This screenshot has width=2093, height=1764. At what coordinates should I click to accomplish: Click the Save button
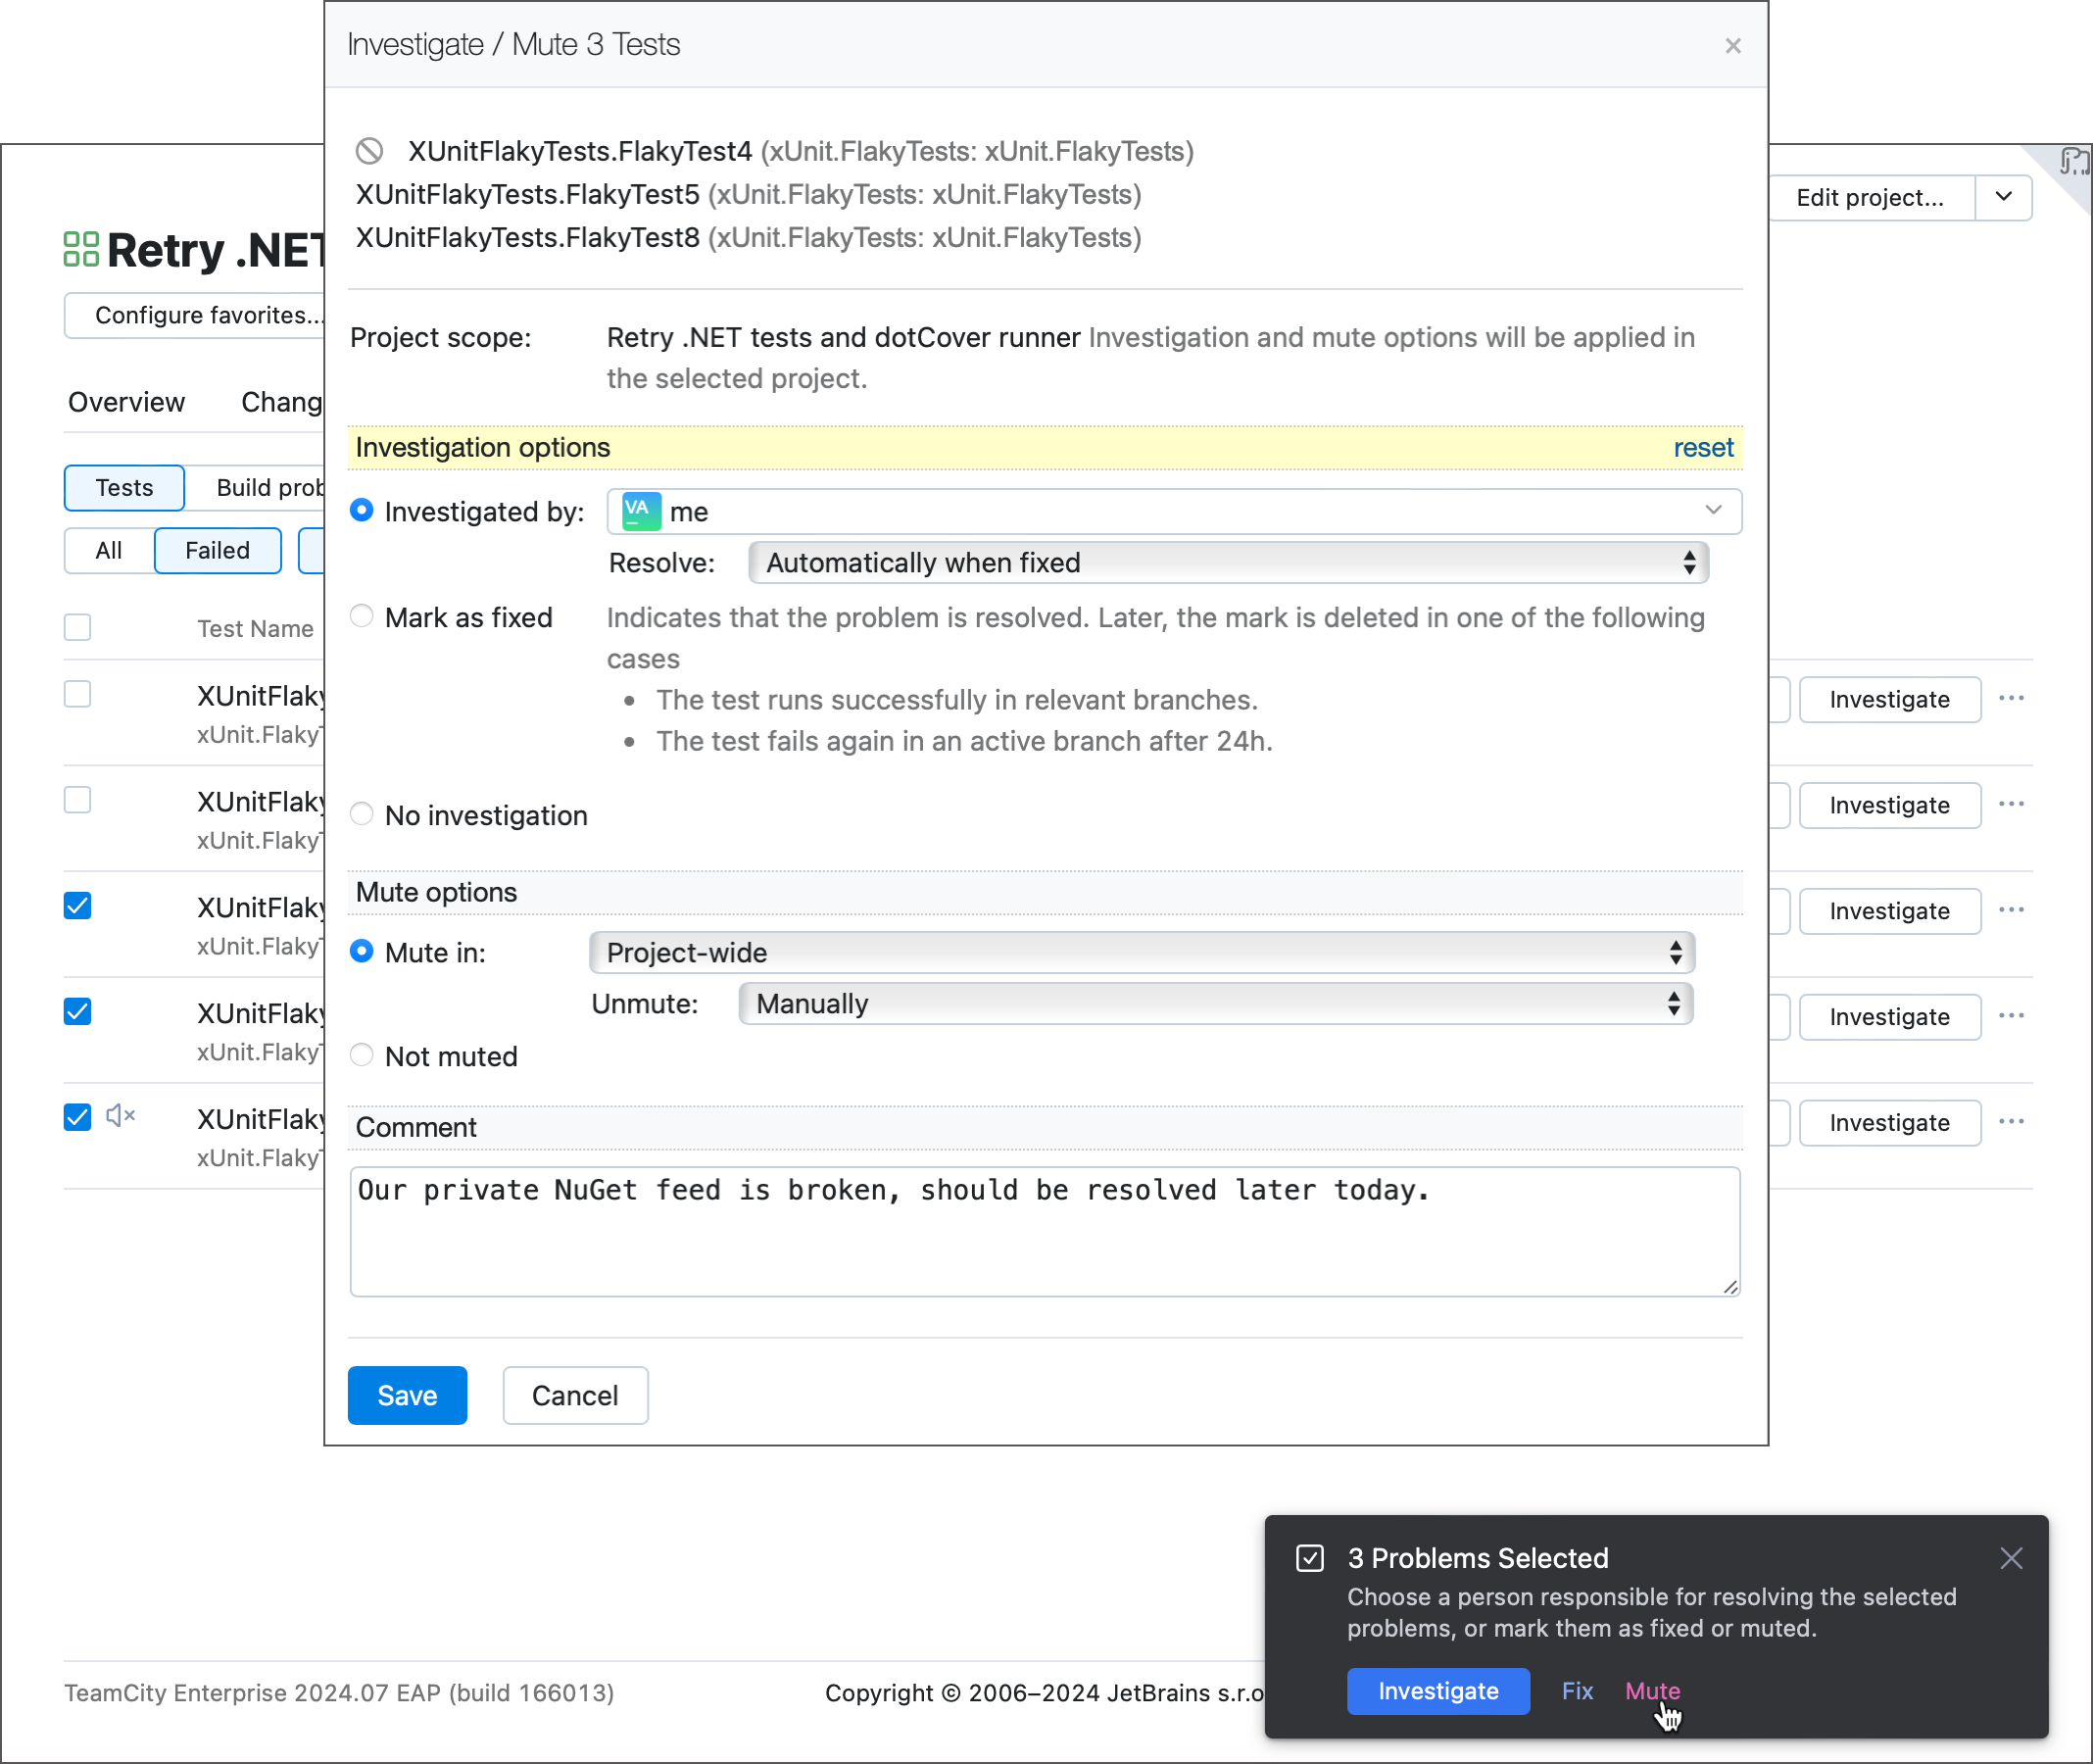click(408, 1395)
